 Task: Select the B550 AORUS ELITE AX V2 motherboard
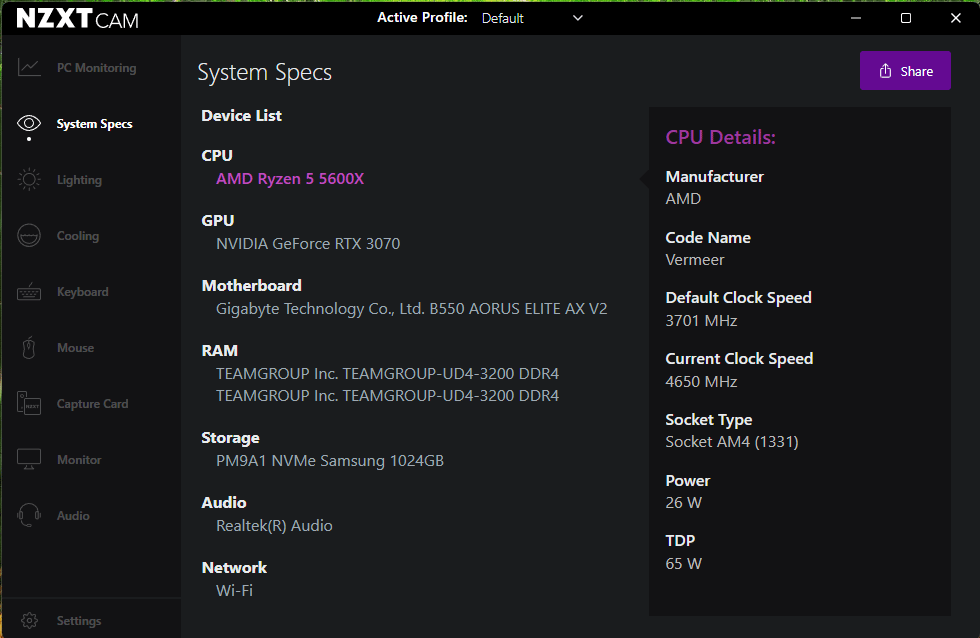412,309
